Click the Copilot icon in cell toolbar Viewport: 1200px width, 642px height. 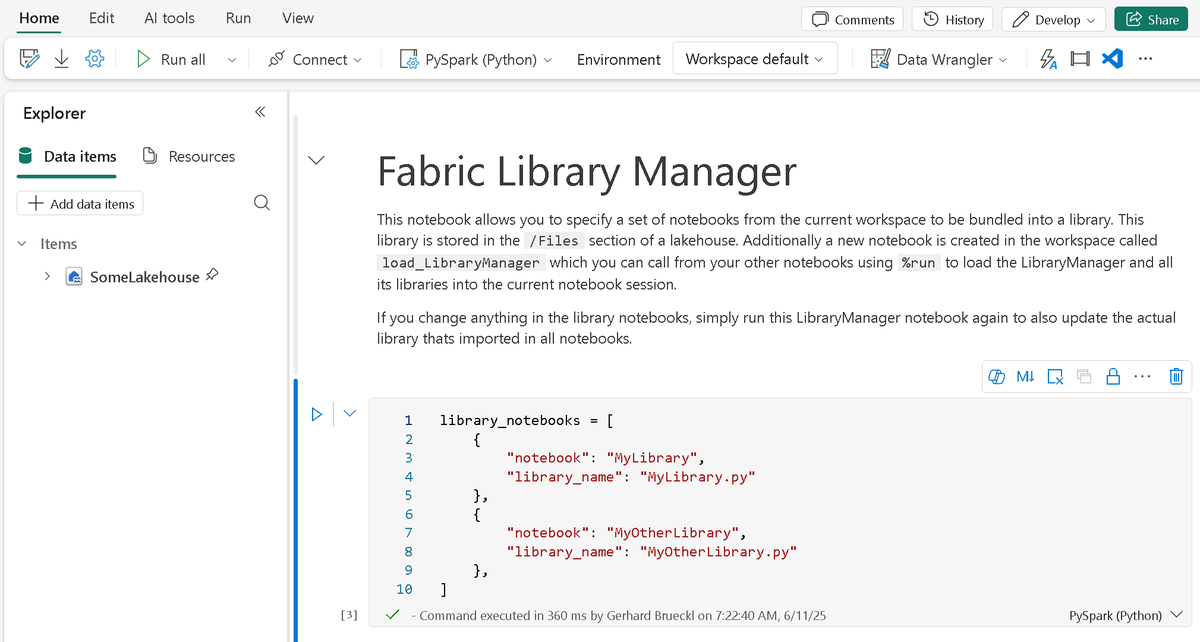996,377
